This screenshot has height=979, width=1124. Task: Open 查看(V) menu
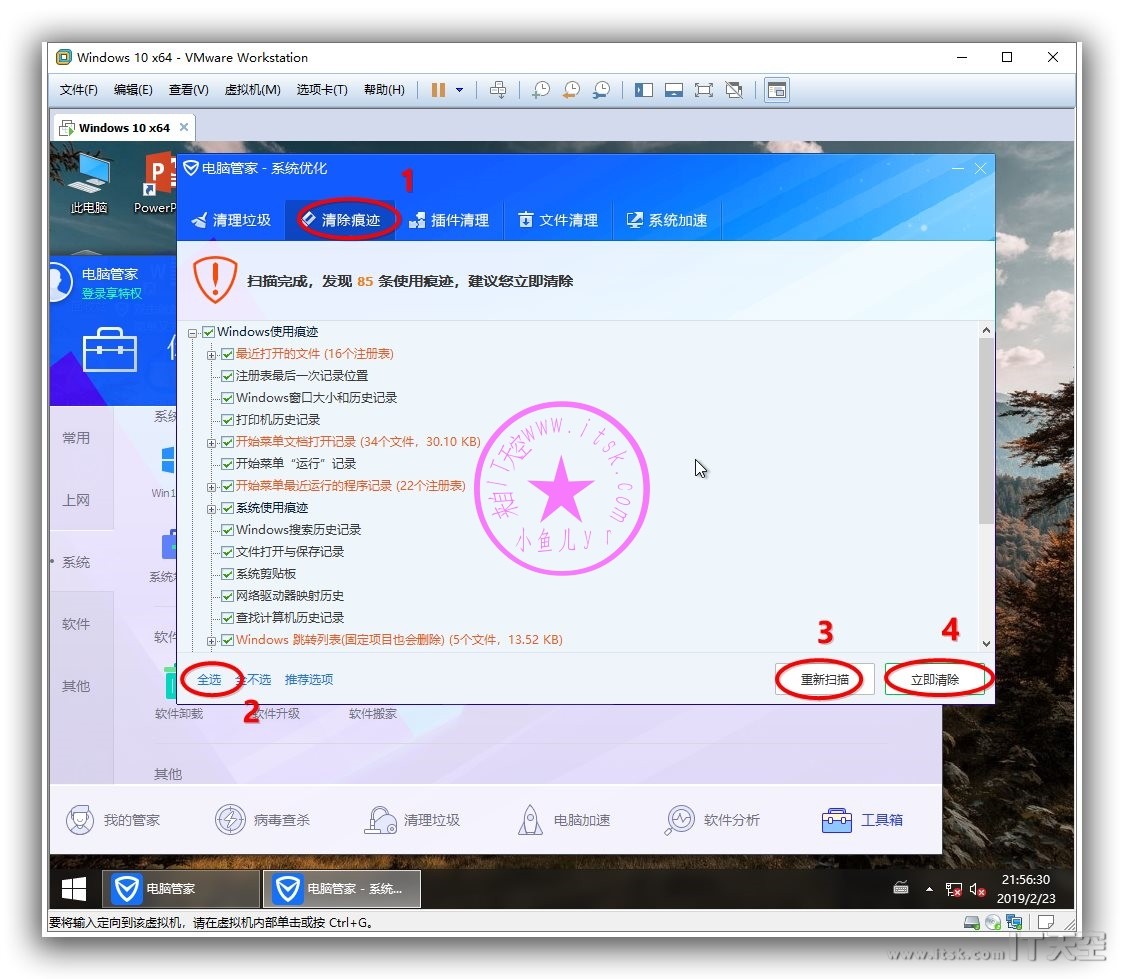189,90
